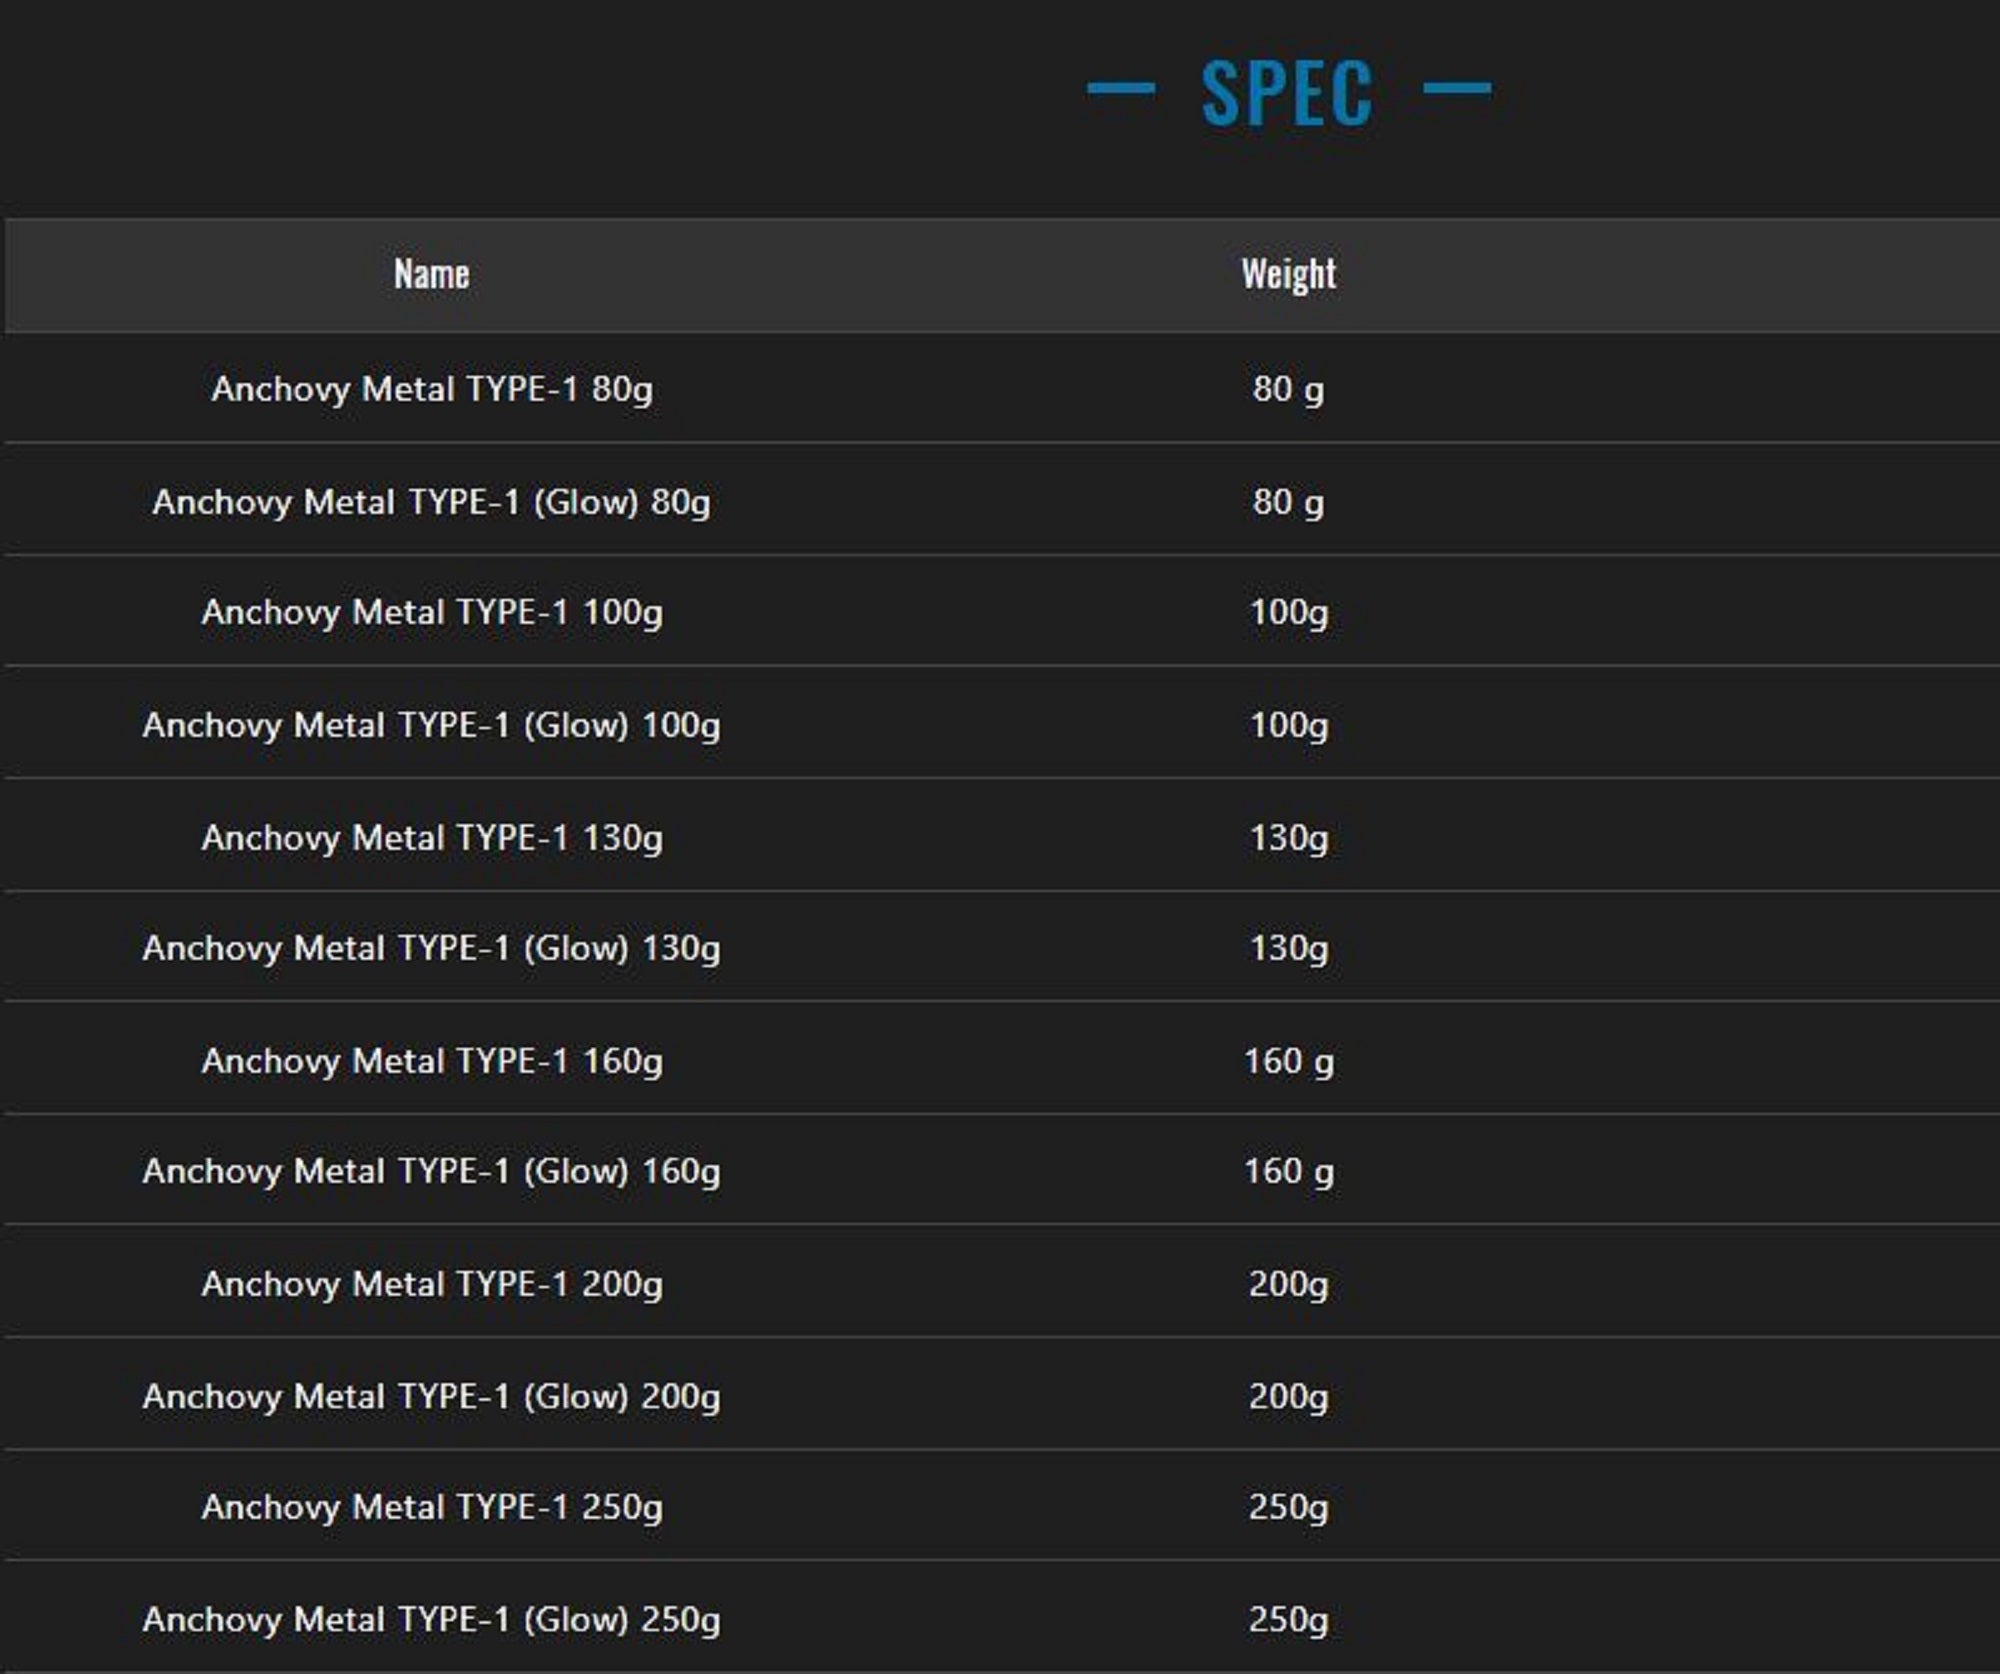Click Anchovy Metal TYPE-1 100g name cell
This screenshot has width=2000, height=1674.
click(x=431, y=612)
